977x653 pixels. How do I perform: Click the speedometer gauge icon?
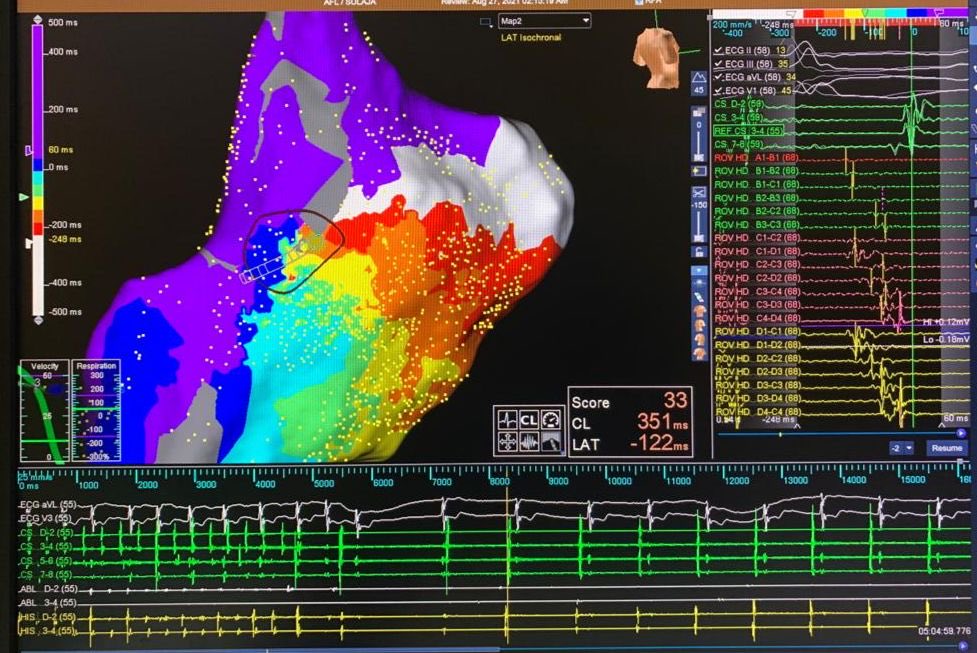[x=551, y=419]
